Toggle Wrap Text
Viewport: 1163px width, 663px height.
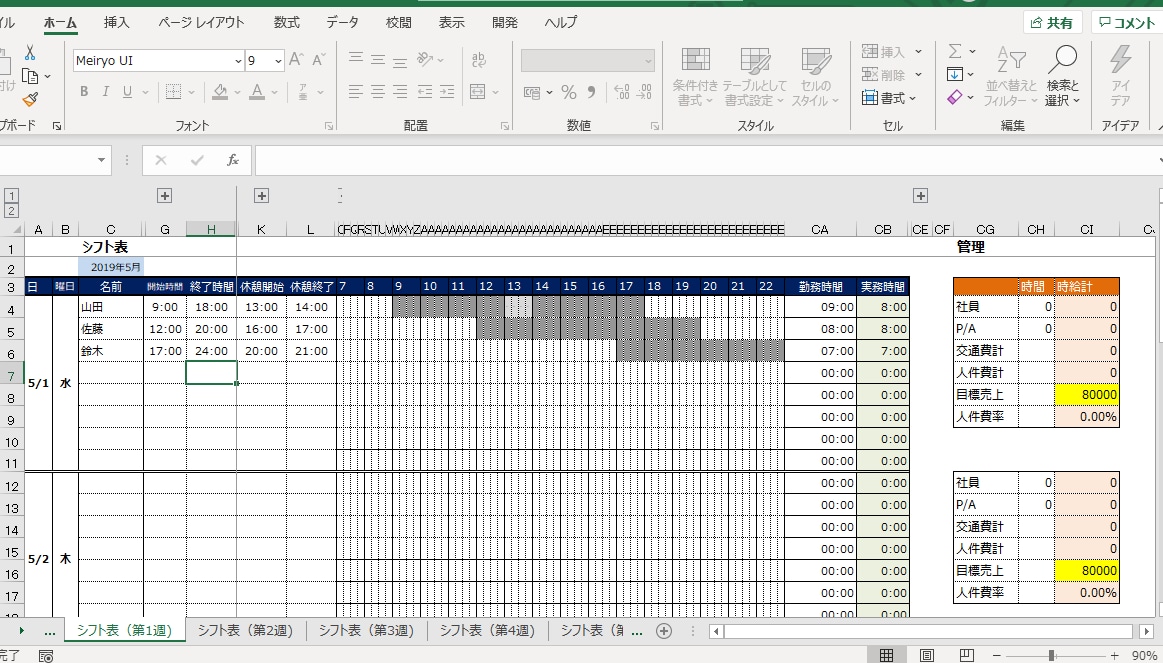coord(479,59)
